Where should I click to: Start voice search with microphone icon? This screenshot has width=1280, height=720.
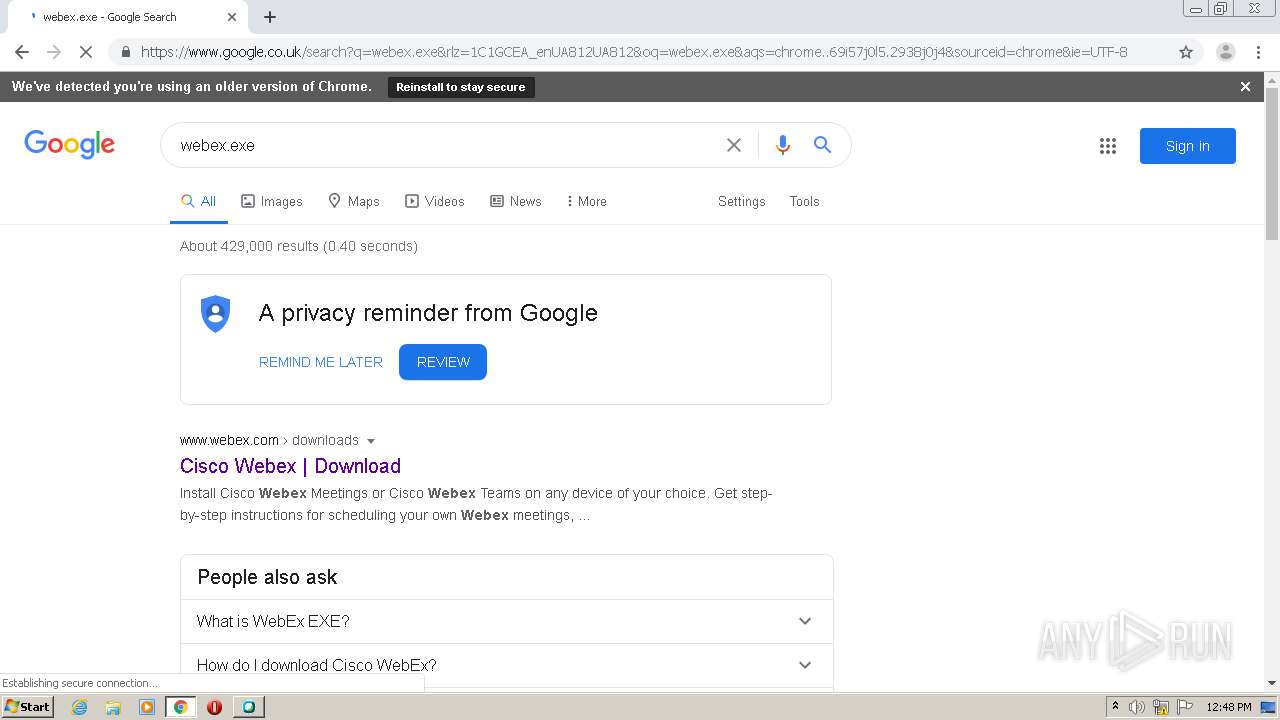(x=783, y=145)
